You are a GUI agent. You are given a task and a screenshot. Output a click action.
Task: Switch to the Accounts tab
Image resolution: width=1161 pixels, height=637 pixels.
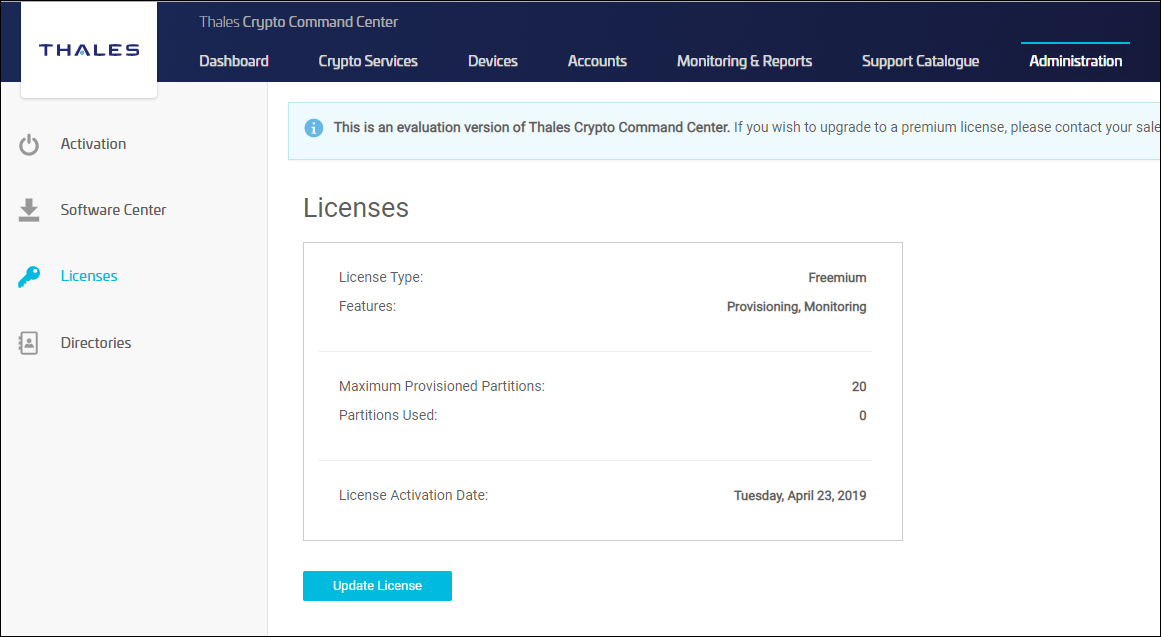click(x=598, y=61)
